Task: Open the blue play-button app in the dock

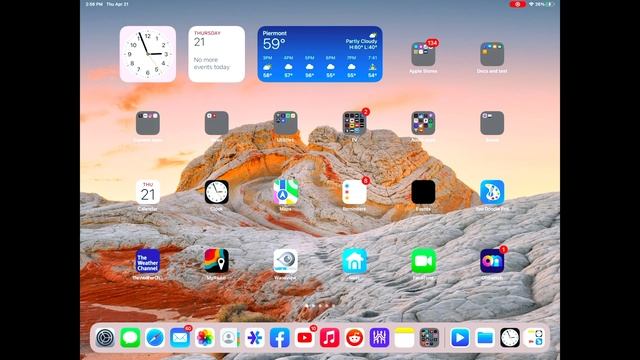Action: pyautogui.click(x=460, y=338)
